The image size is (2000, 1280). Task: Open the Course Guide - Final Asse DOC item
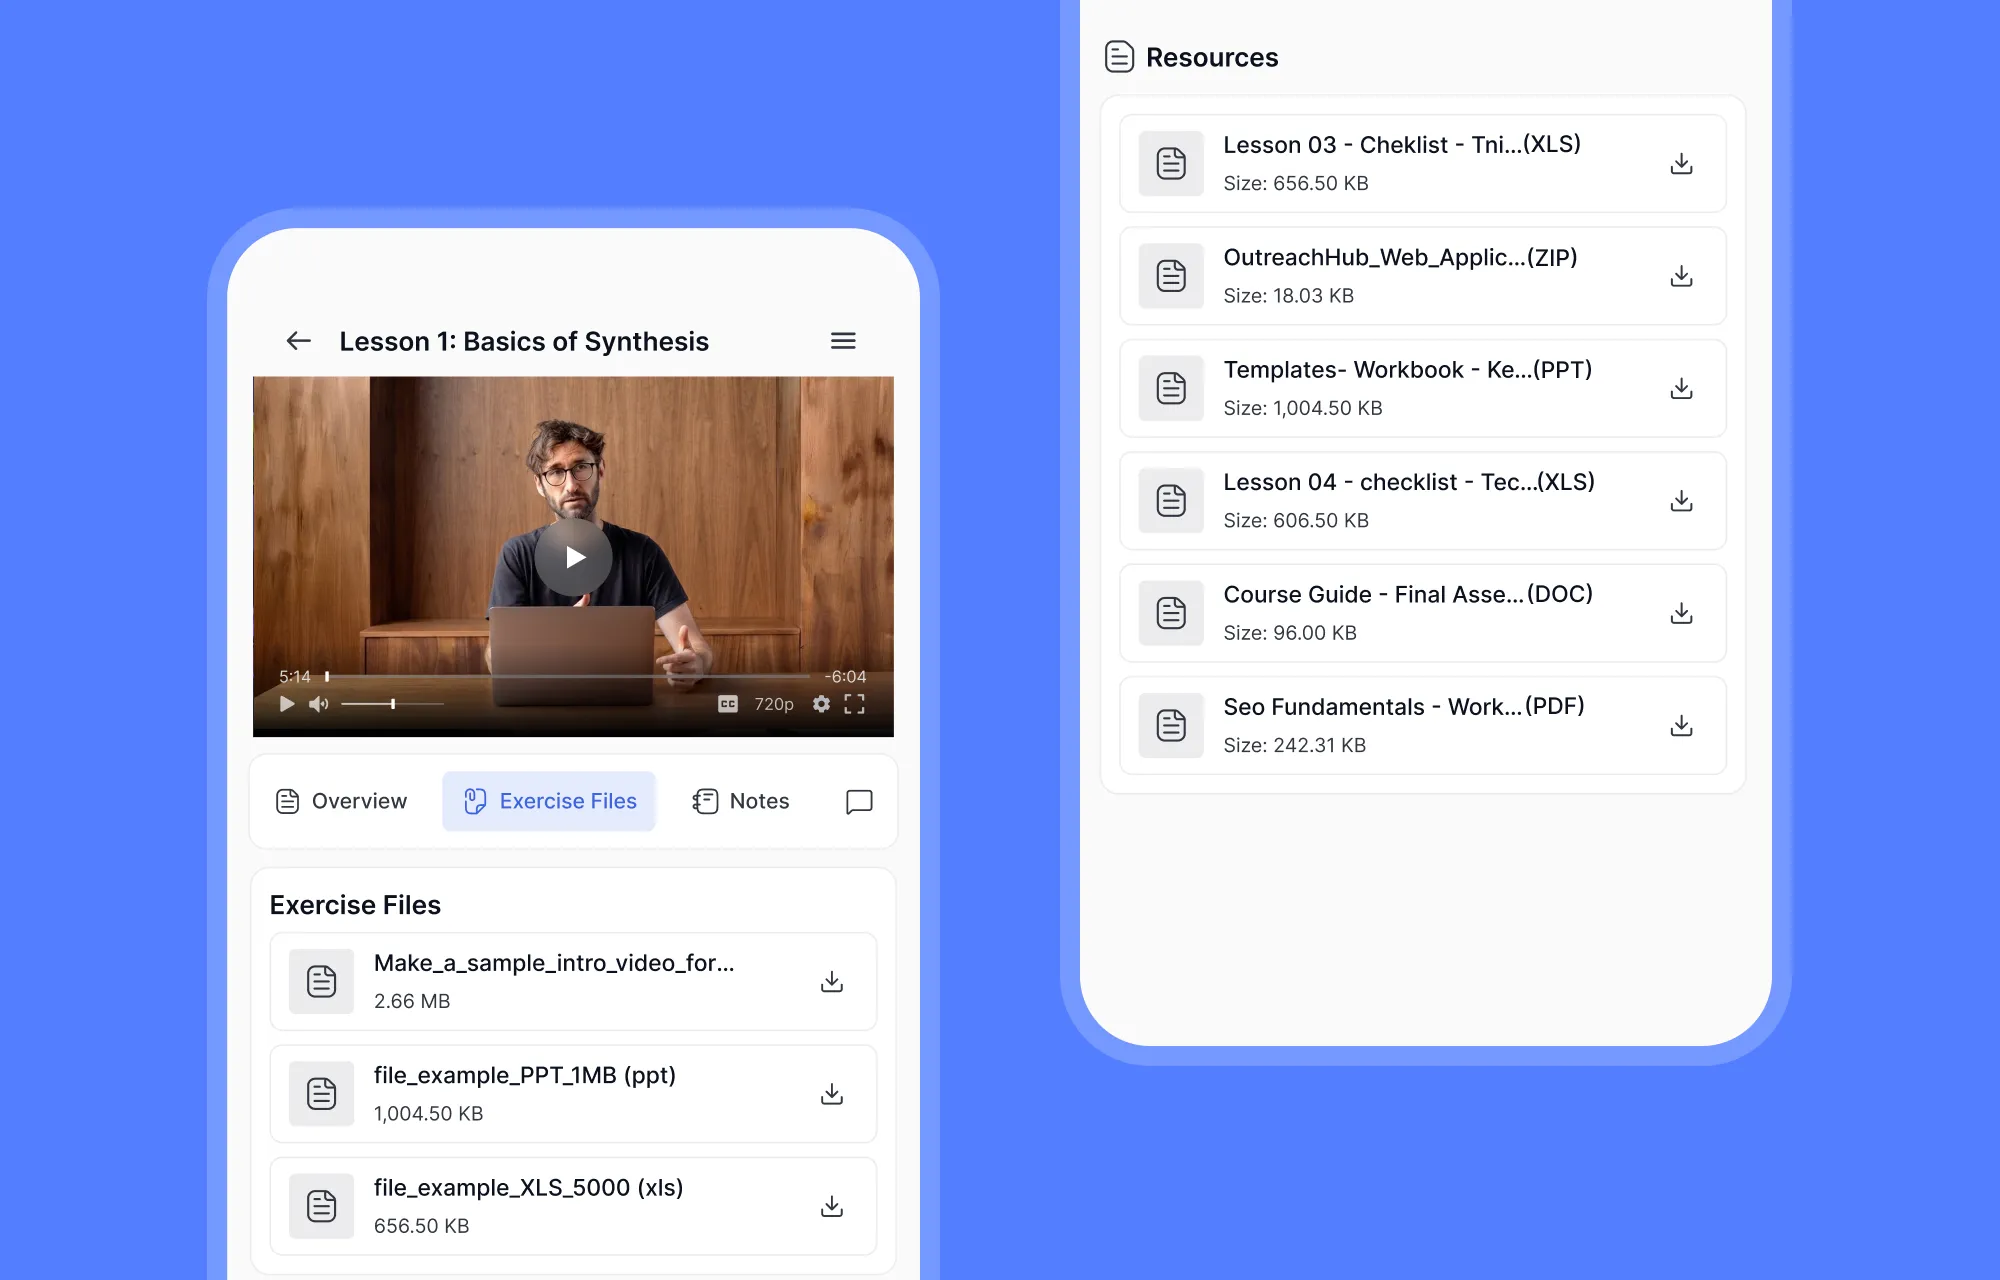click(x=1423, y=613)
